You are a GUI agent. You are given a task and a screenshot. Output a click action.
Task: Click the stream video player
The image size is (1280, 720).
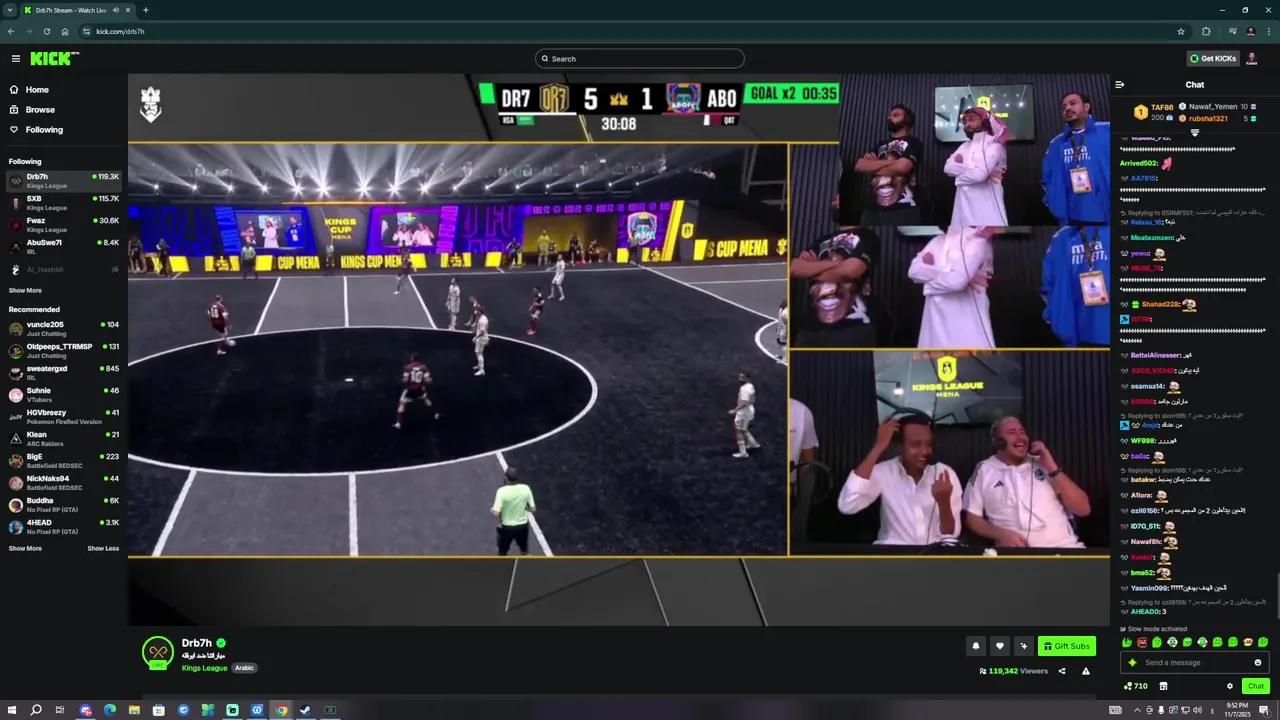coord(618,349)
